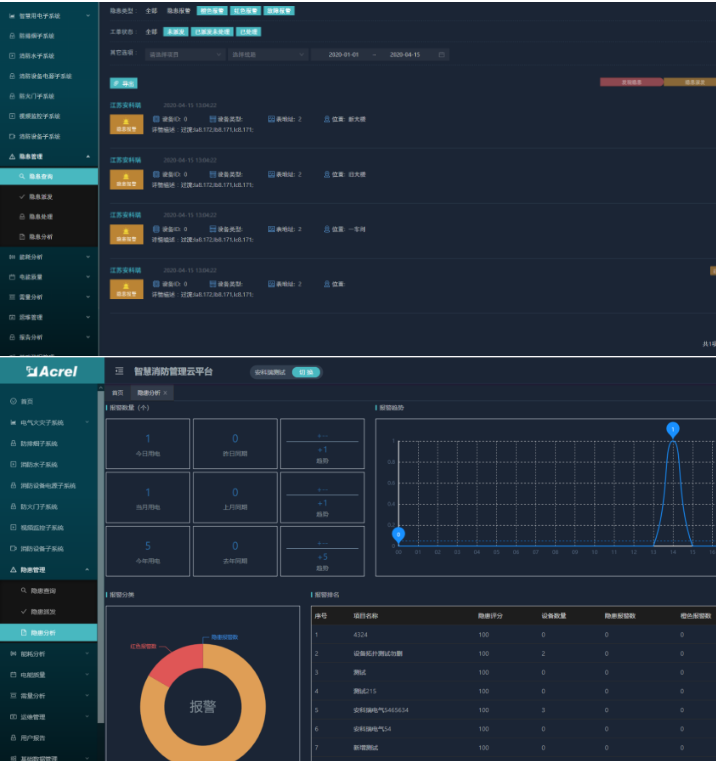Image resolution: width=716 pixels, height=761 pixels.
Task: Click the 切换 switch button
Action: (x=306, y=372)
